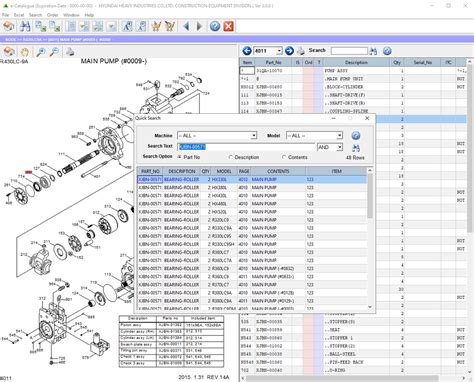Open the Order menu
This screenshot has width=474, height=382.
point(52,15)
